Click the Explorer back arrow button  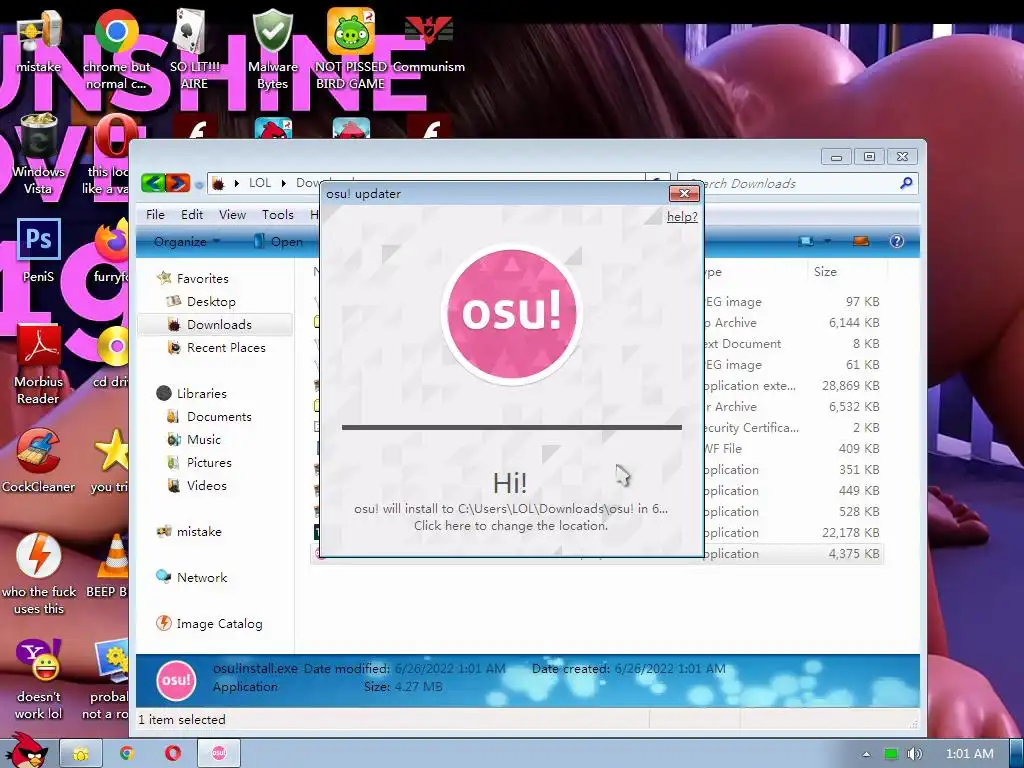153,183
